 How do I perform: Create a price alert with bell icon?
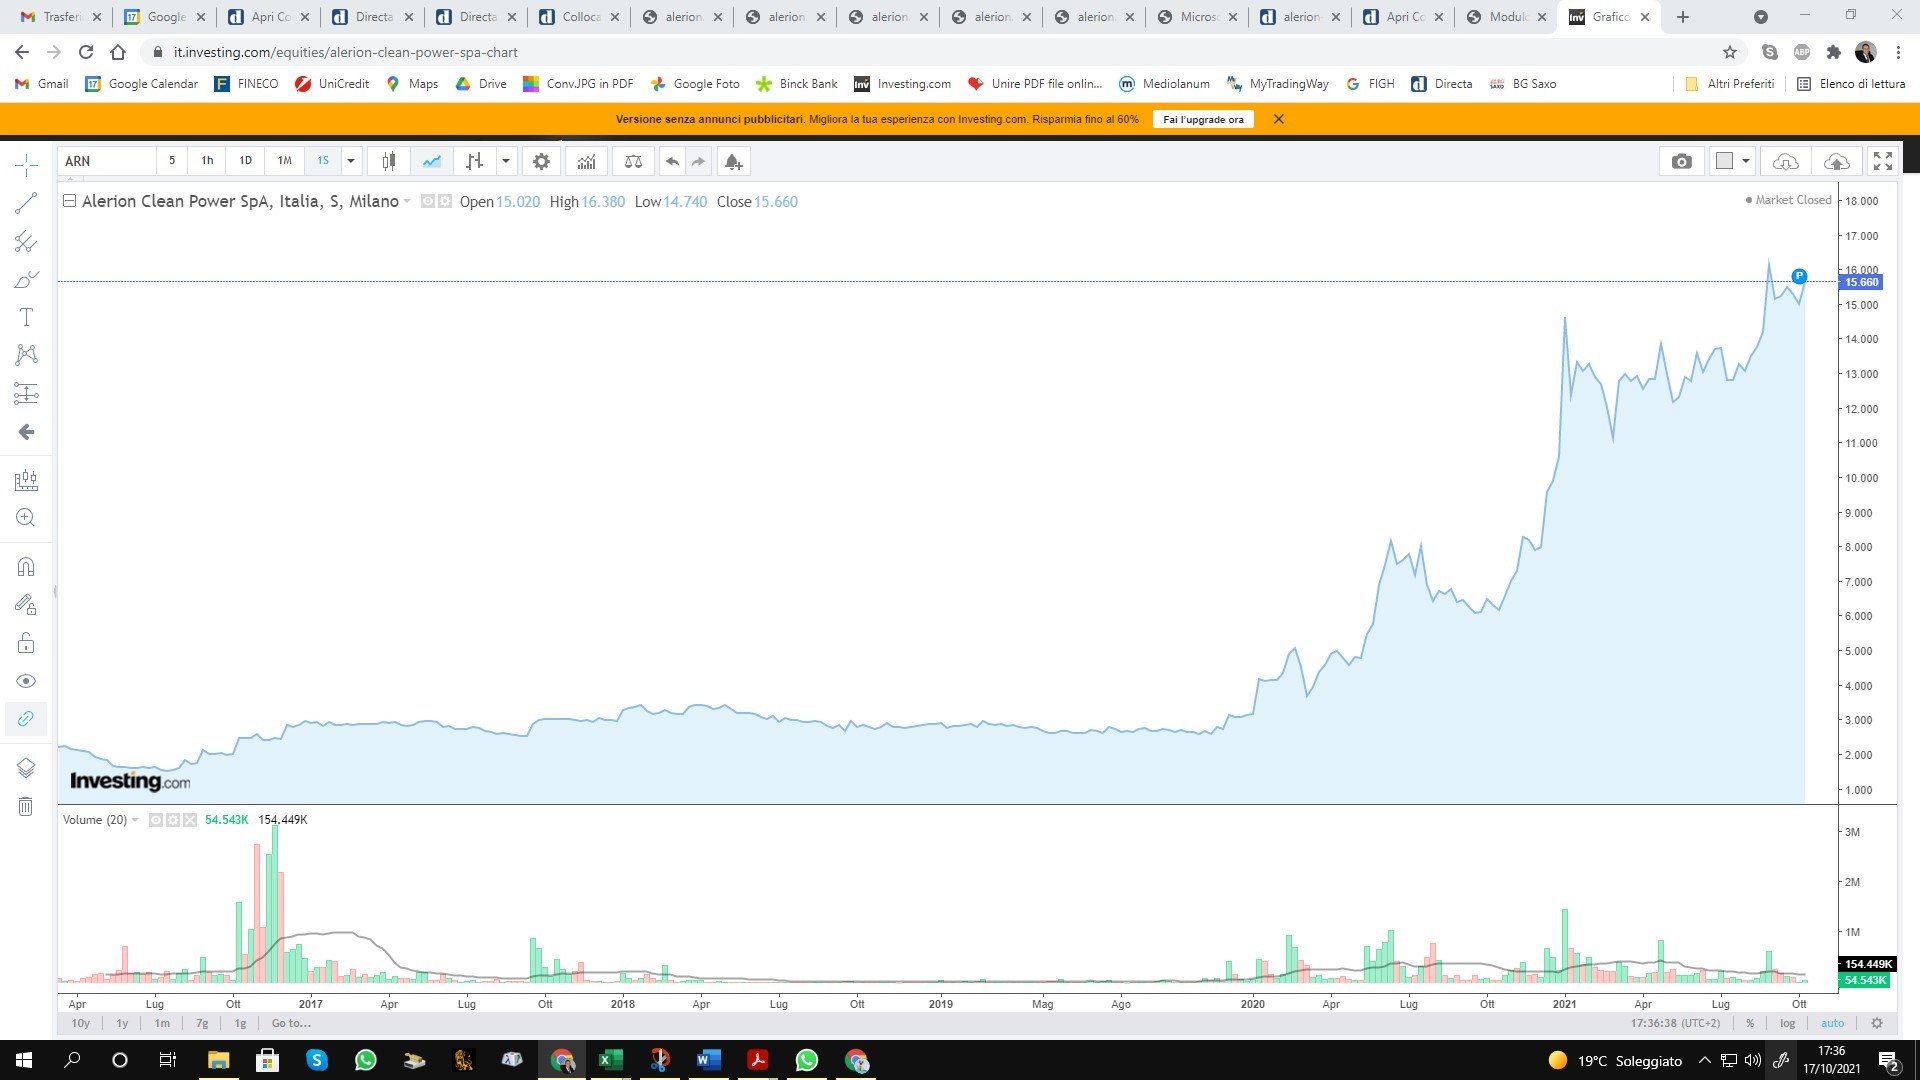733,161
